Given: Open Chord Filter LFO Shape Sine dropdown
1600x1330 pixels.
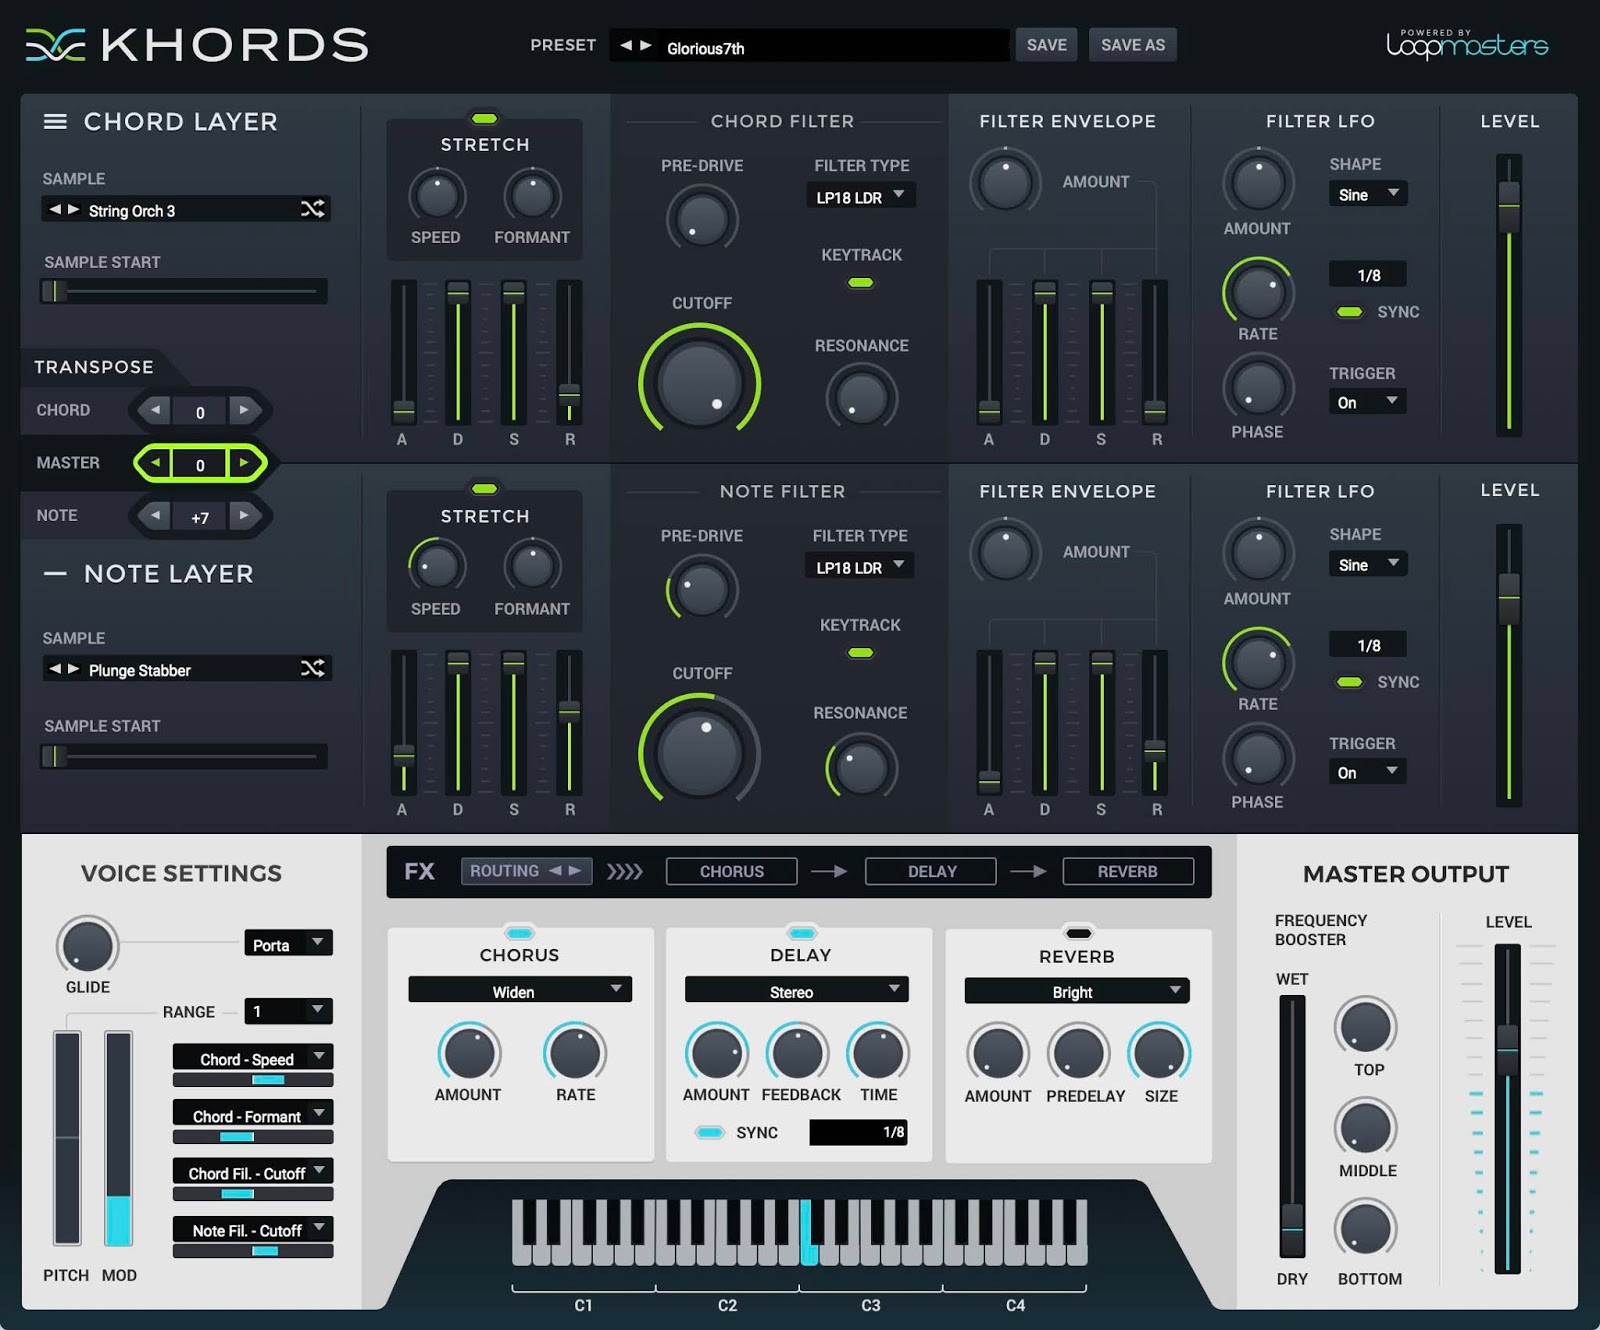Looking at the screenshot, I should click(x=1368, y=194).
